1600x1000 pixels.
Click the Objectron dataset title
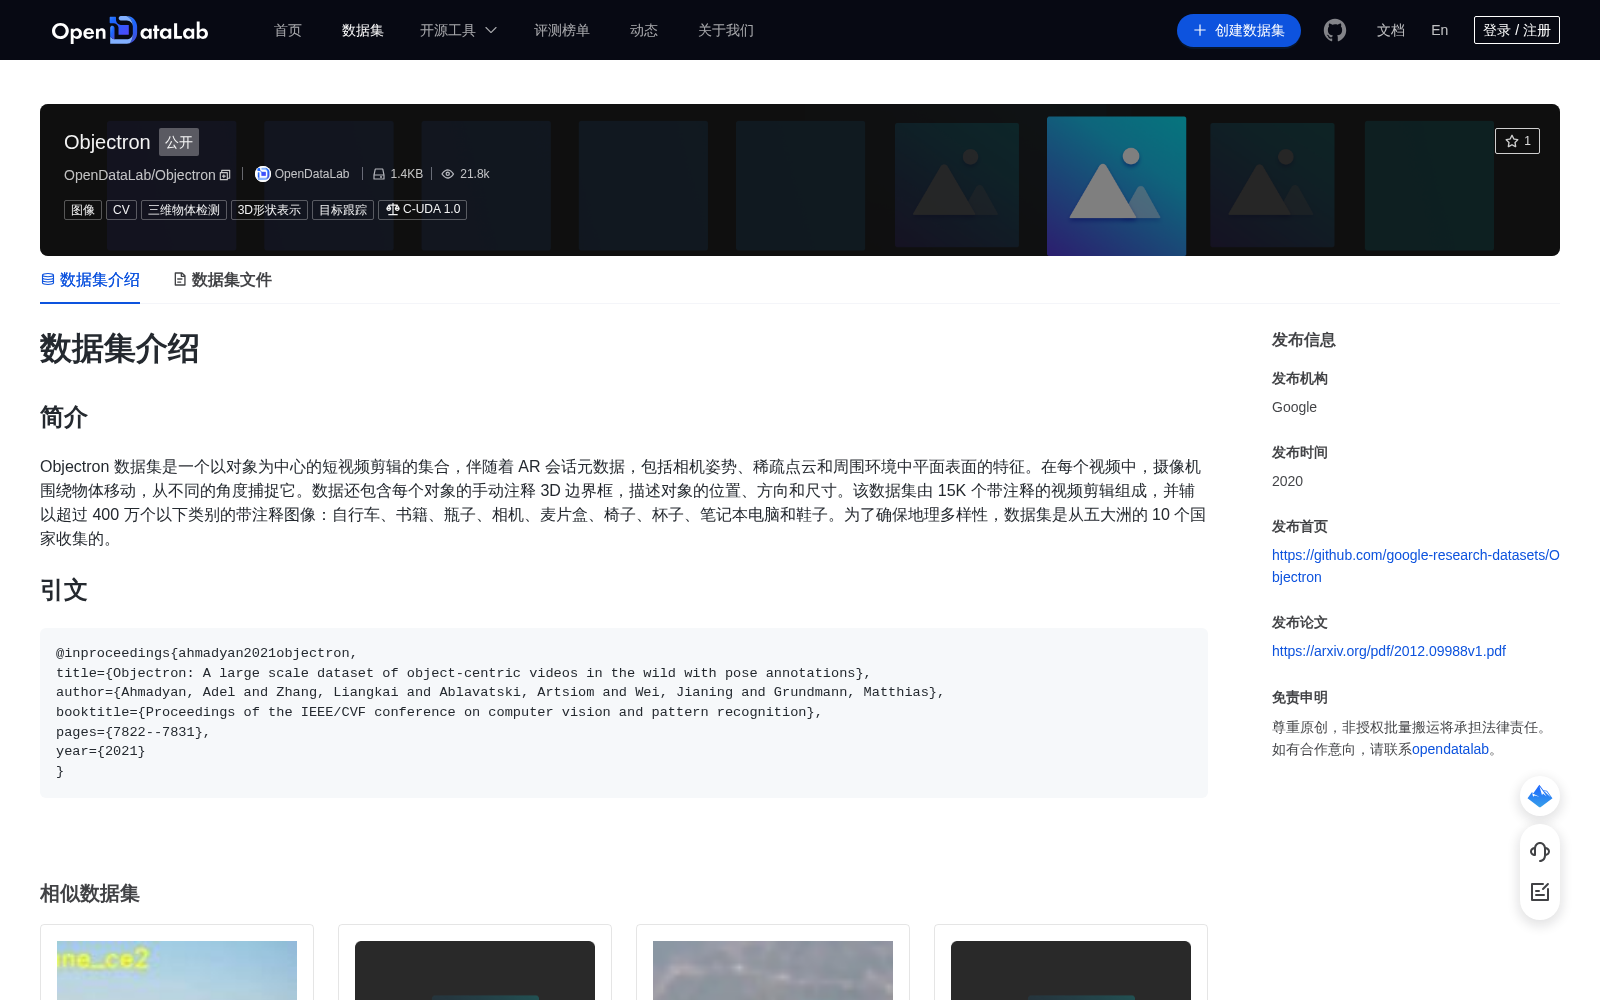(107, 142)
